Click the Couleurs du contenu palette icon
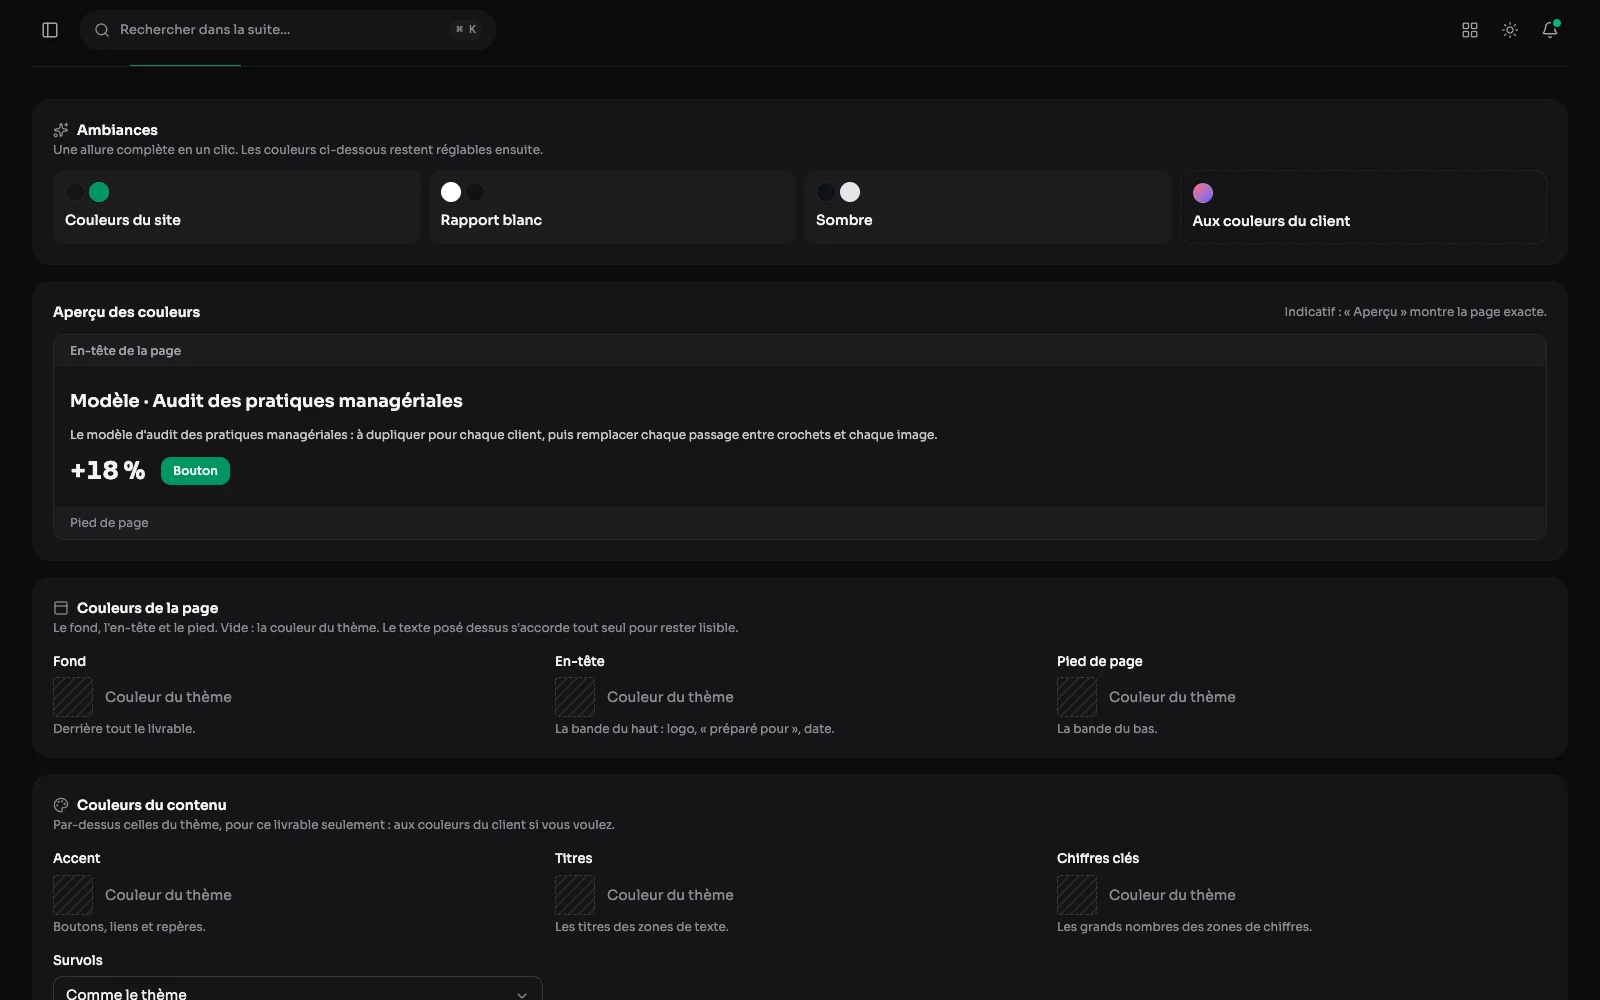The height and width of the screenshot is (1000, 1600). 61,805
